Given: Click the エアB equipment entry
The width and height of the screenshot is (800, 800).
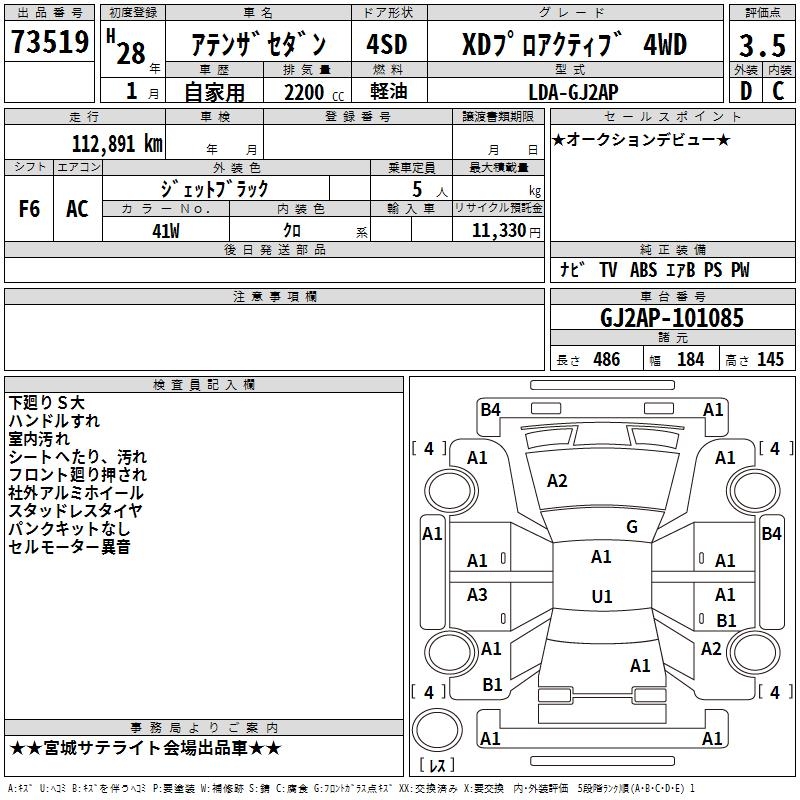Looking at the screenshot, I should click(681, 269).
